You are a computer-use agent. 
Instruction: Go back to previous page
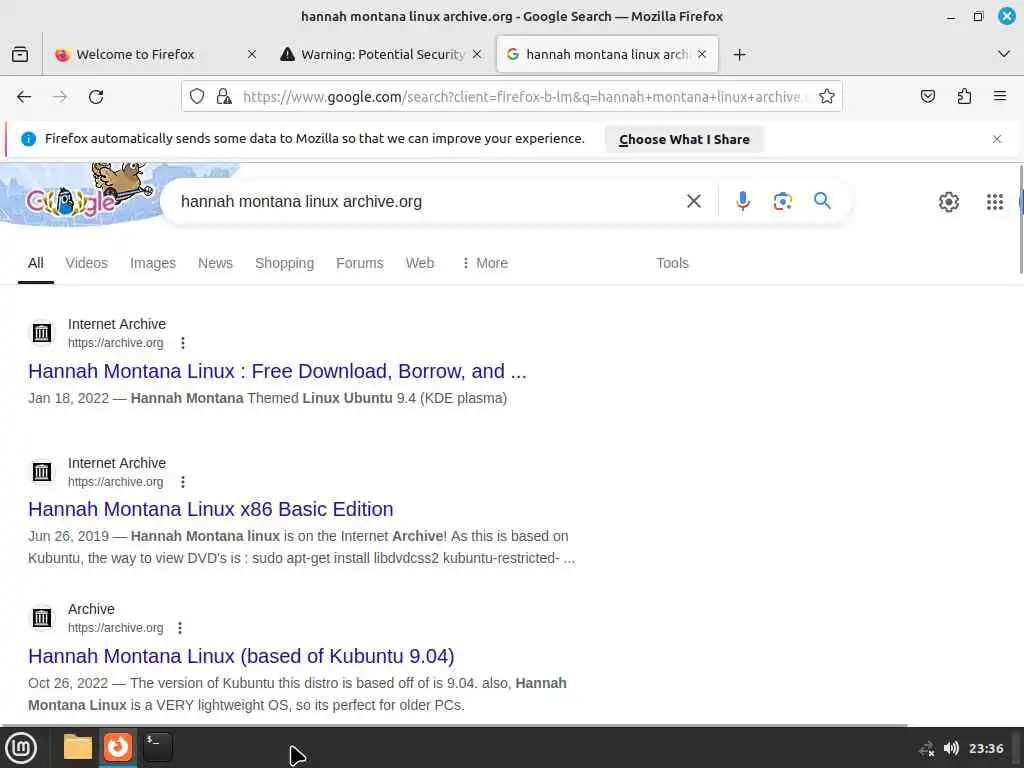(x=24, y=97)
